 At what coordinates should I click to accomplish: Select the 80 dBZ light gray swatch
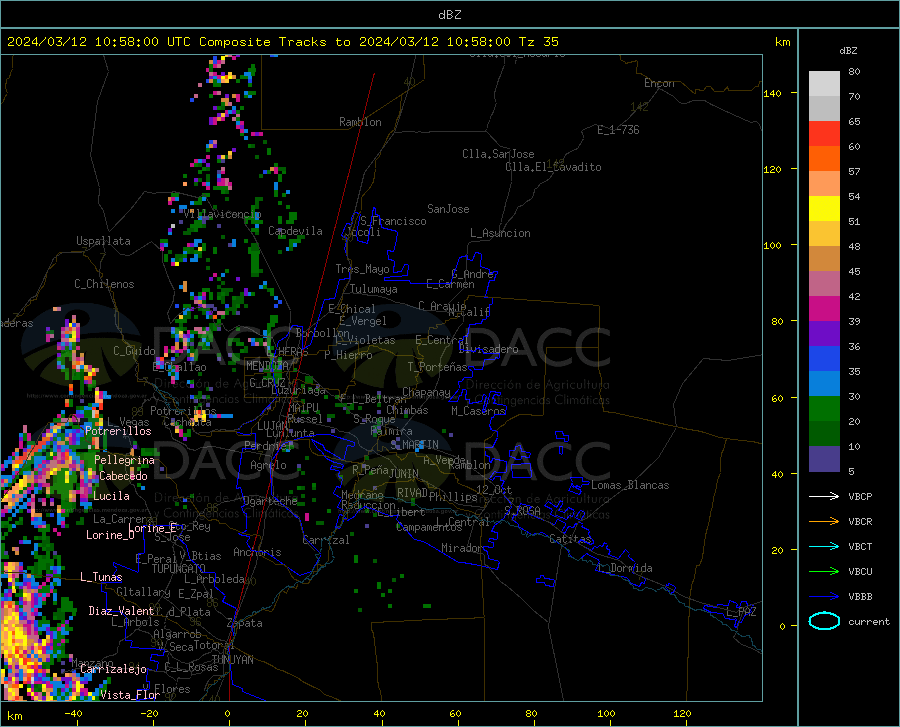point(824,84)
